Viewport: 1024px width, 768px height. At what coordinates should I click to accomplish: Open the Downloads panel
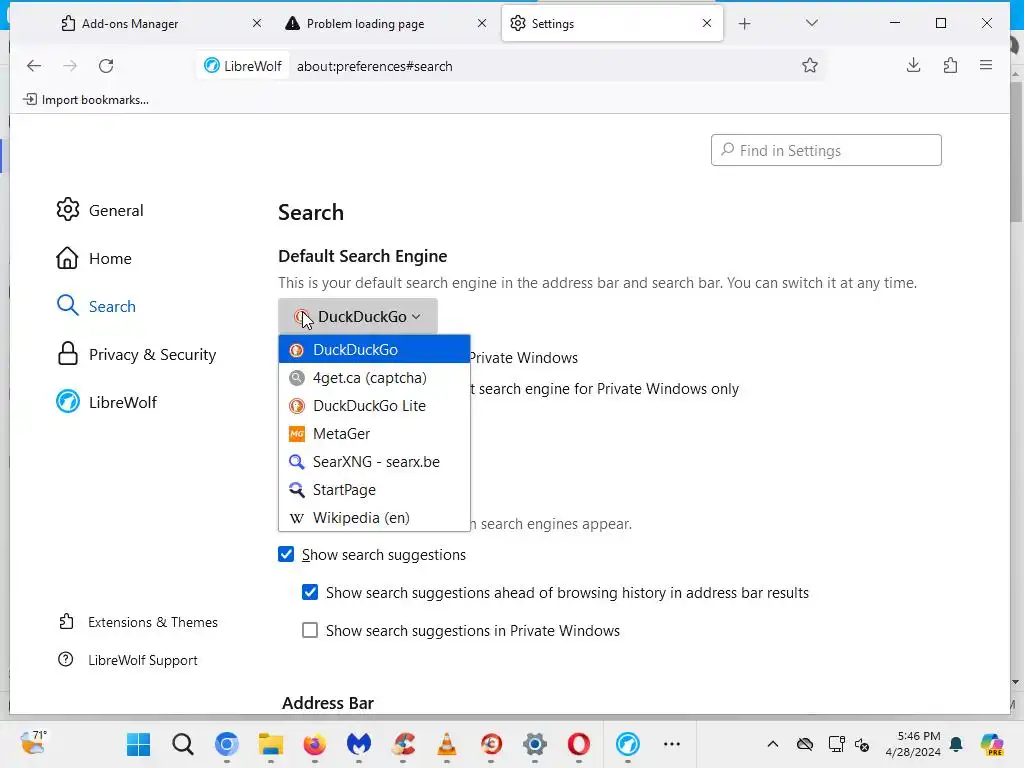click(914, 65)
